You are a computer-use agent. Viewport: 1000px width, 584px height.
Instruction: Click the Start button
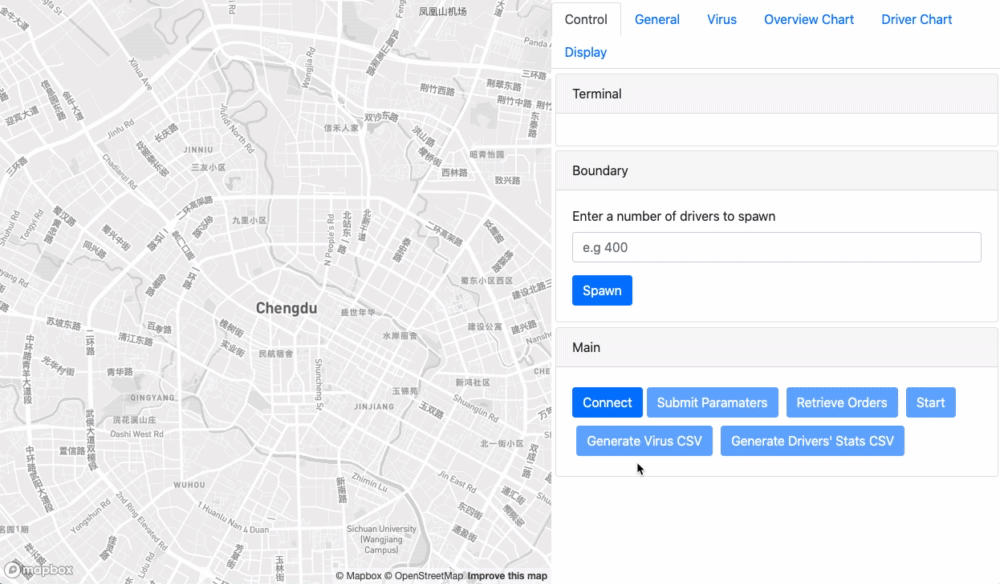pos(930,402)
